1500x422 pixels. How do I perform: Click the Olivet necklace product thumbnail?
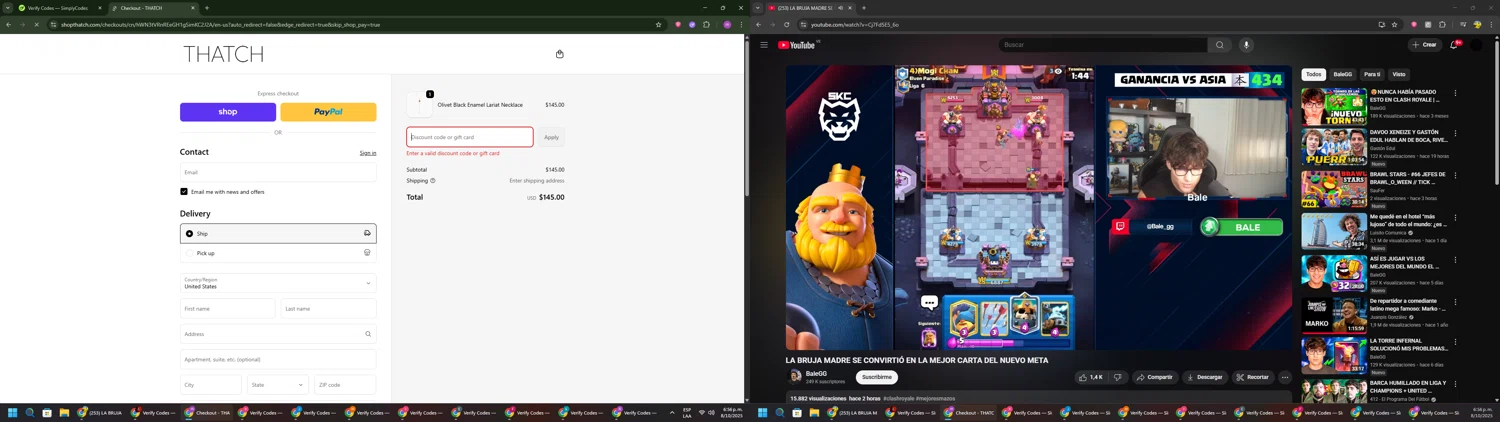coord(419,104)
